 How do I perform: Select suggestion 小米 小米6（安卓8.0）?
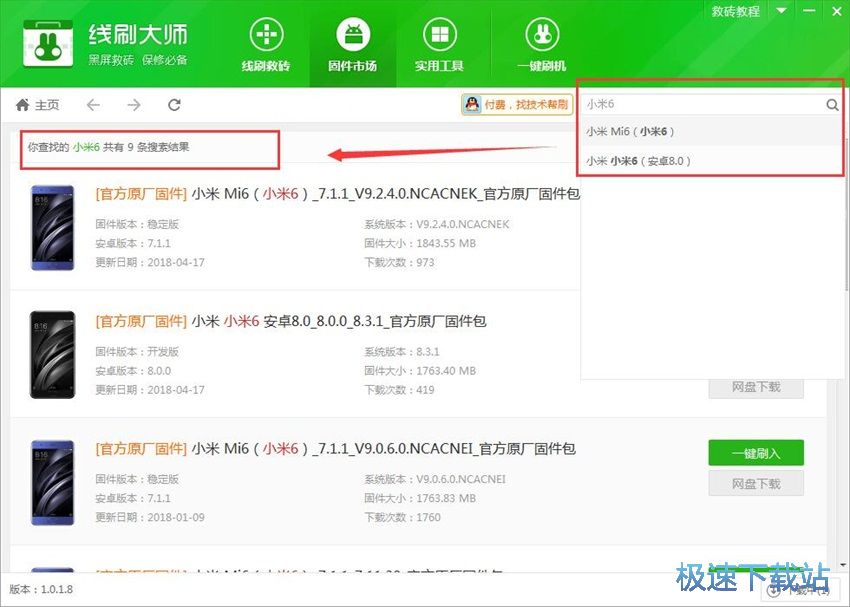pyautogui.click(x=711, y=161)
